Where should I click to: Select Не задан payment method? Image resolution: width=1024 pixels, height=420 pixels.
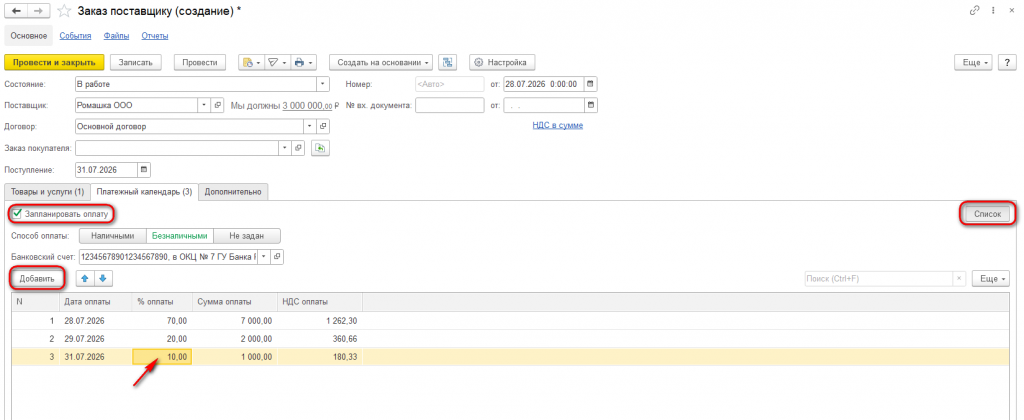[x=248, y=236]
